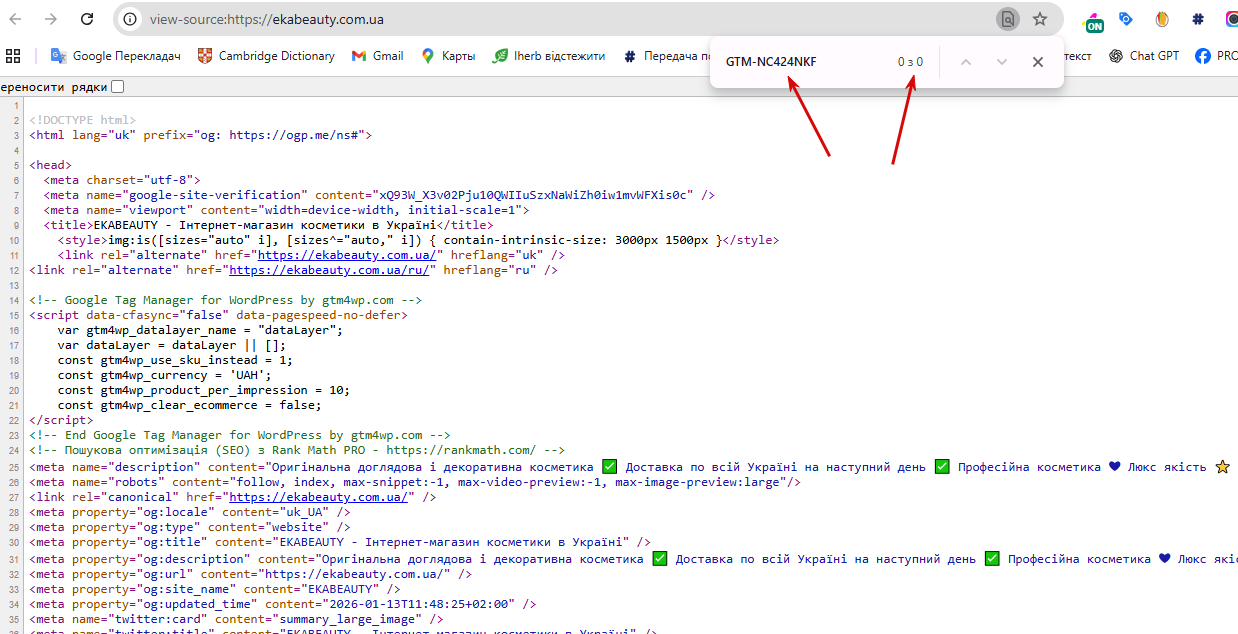Close the find bar
The height and width of the screenshot is (634, 1238).
click(1038, 62)
